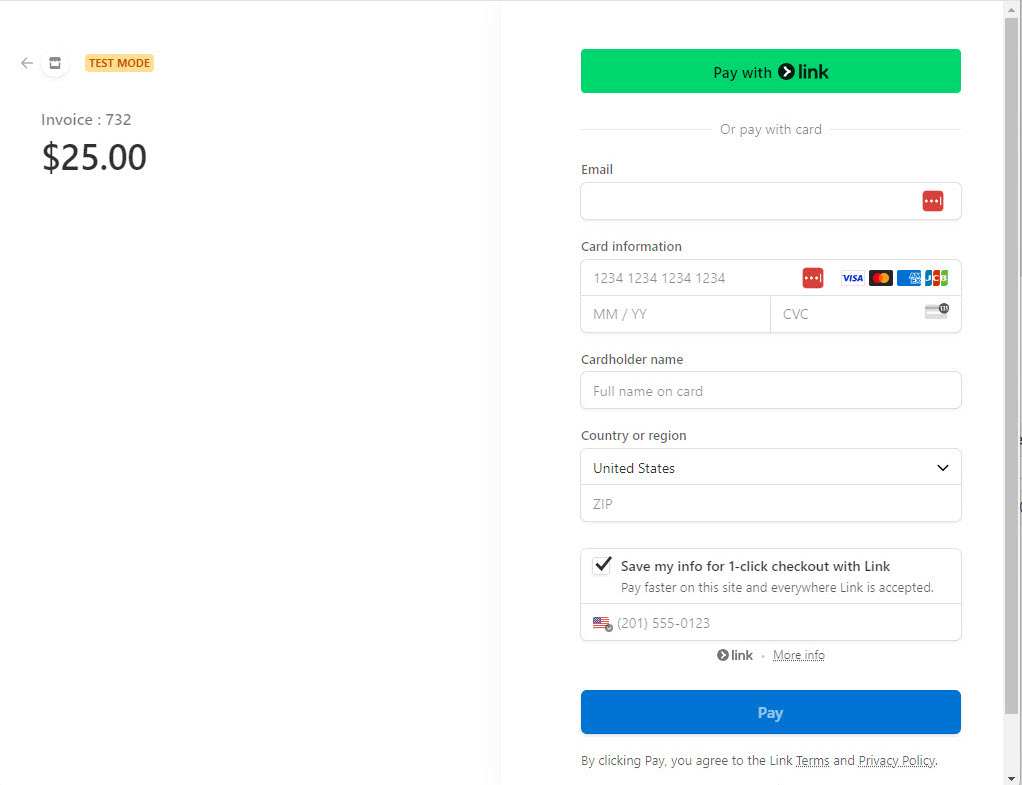This screenshot has height=785, width=1022.
Task: Focus the Cardholder name field
Action: [770, 391]
